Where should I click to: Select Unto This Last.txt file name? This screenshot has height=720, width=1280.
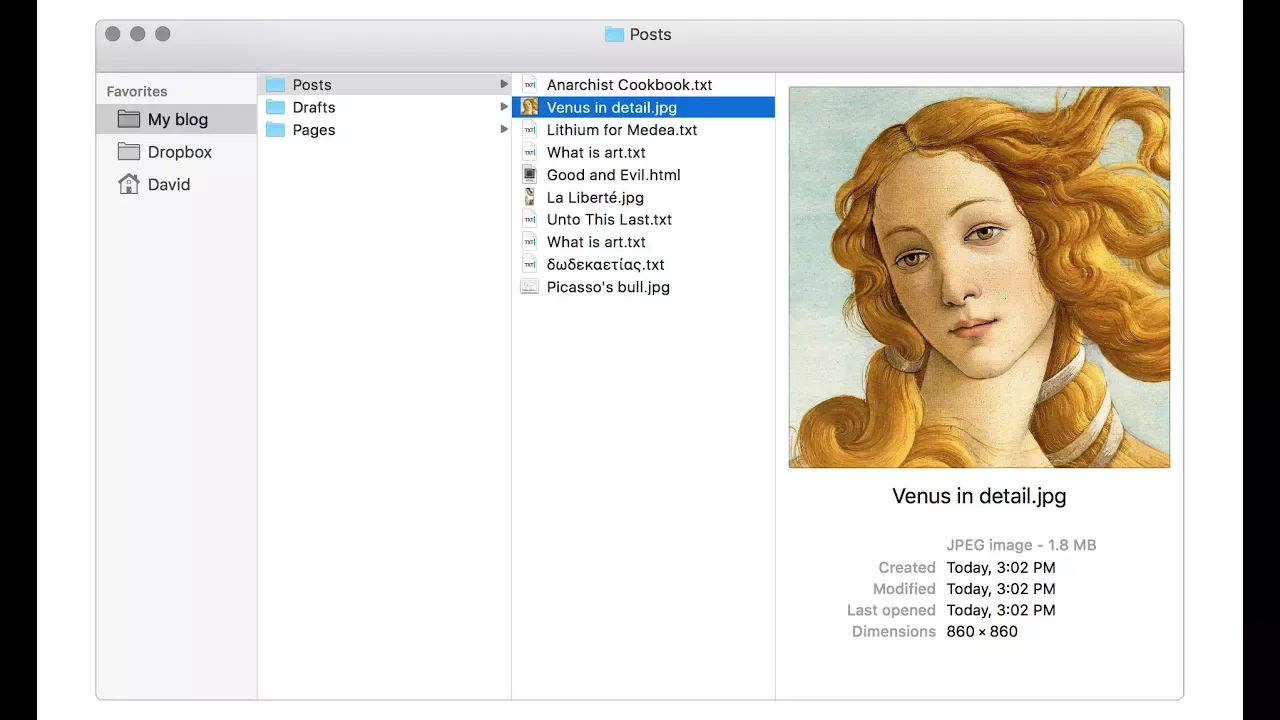(x=609, y=219)
